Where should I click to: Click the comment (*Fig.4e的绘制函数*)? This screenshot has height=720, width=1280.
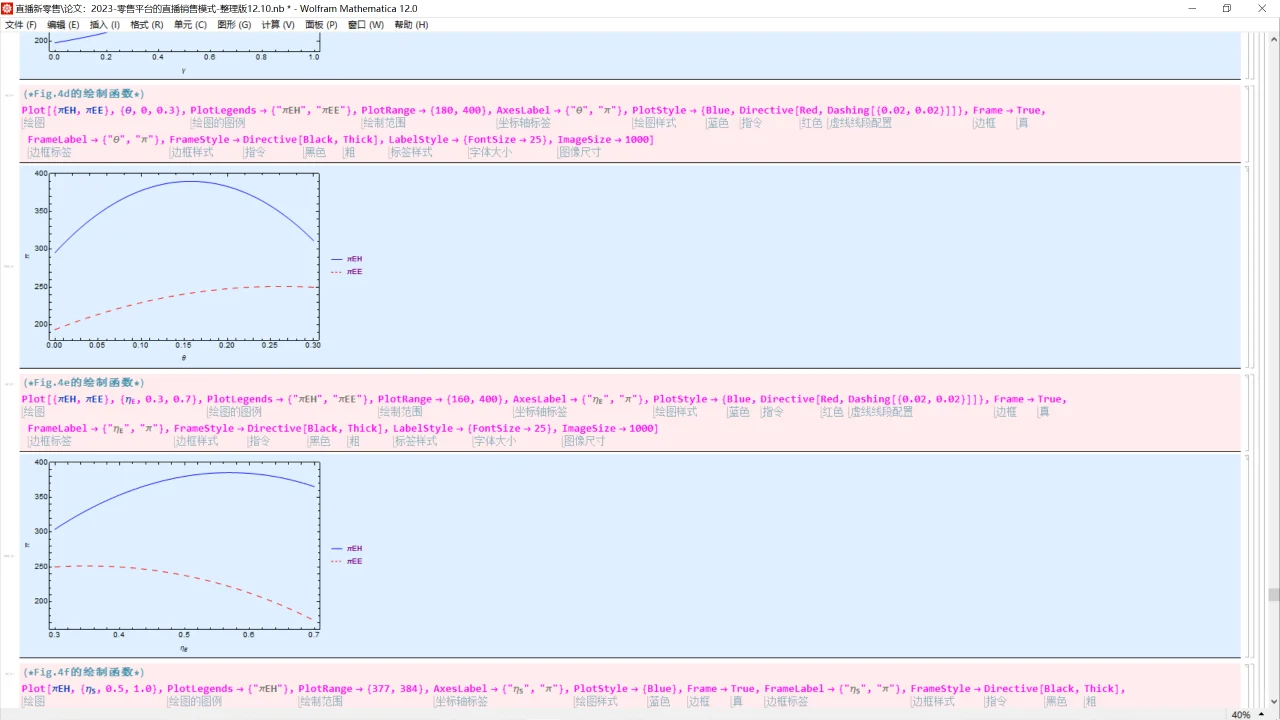click(x=84, y=383)
